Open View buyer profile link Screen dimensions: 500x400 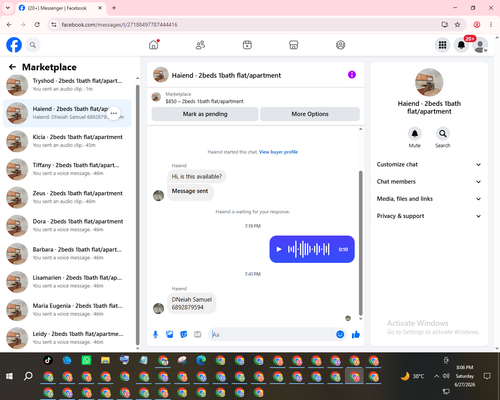278,152
